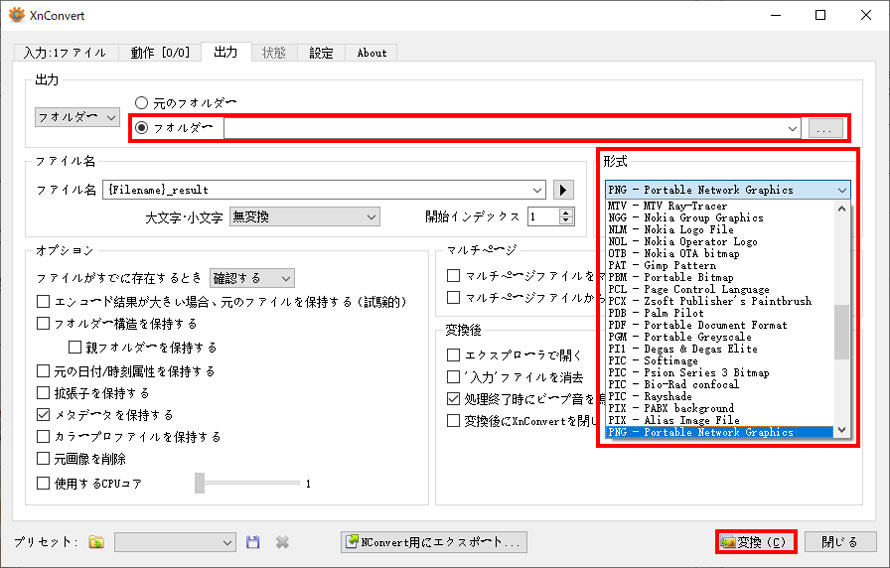Open the 大文字·小文字 無変換 dropdown

[x=305, y=217]
